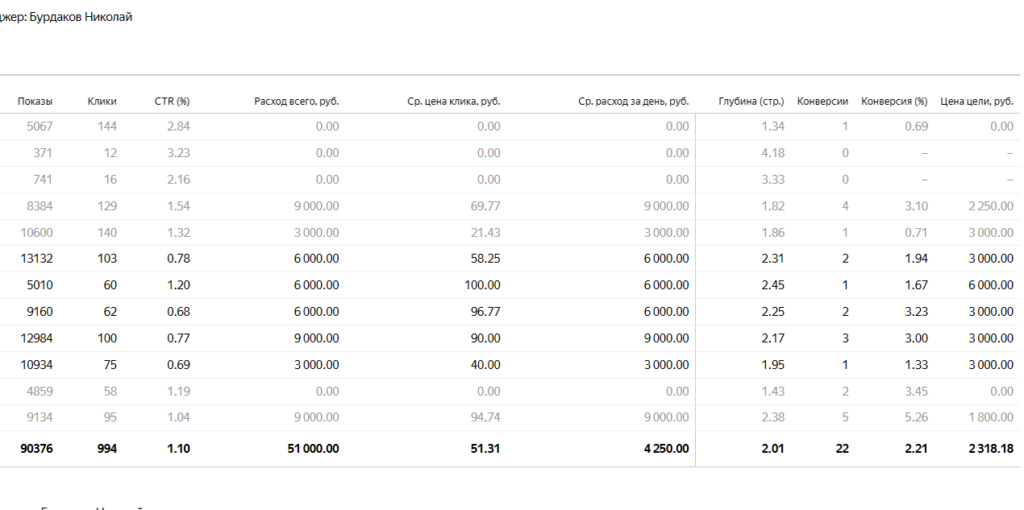Image resolution: width=1024 pixels, height=510 pixels.
Task: Click the manager name Бурдаков Николай
Action: (x=81, y=18)
